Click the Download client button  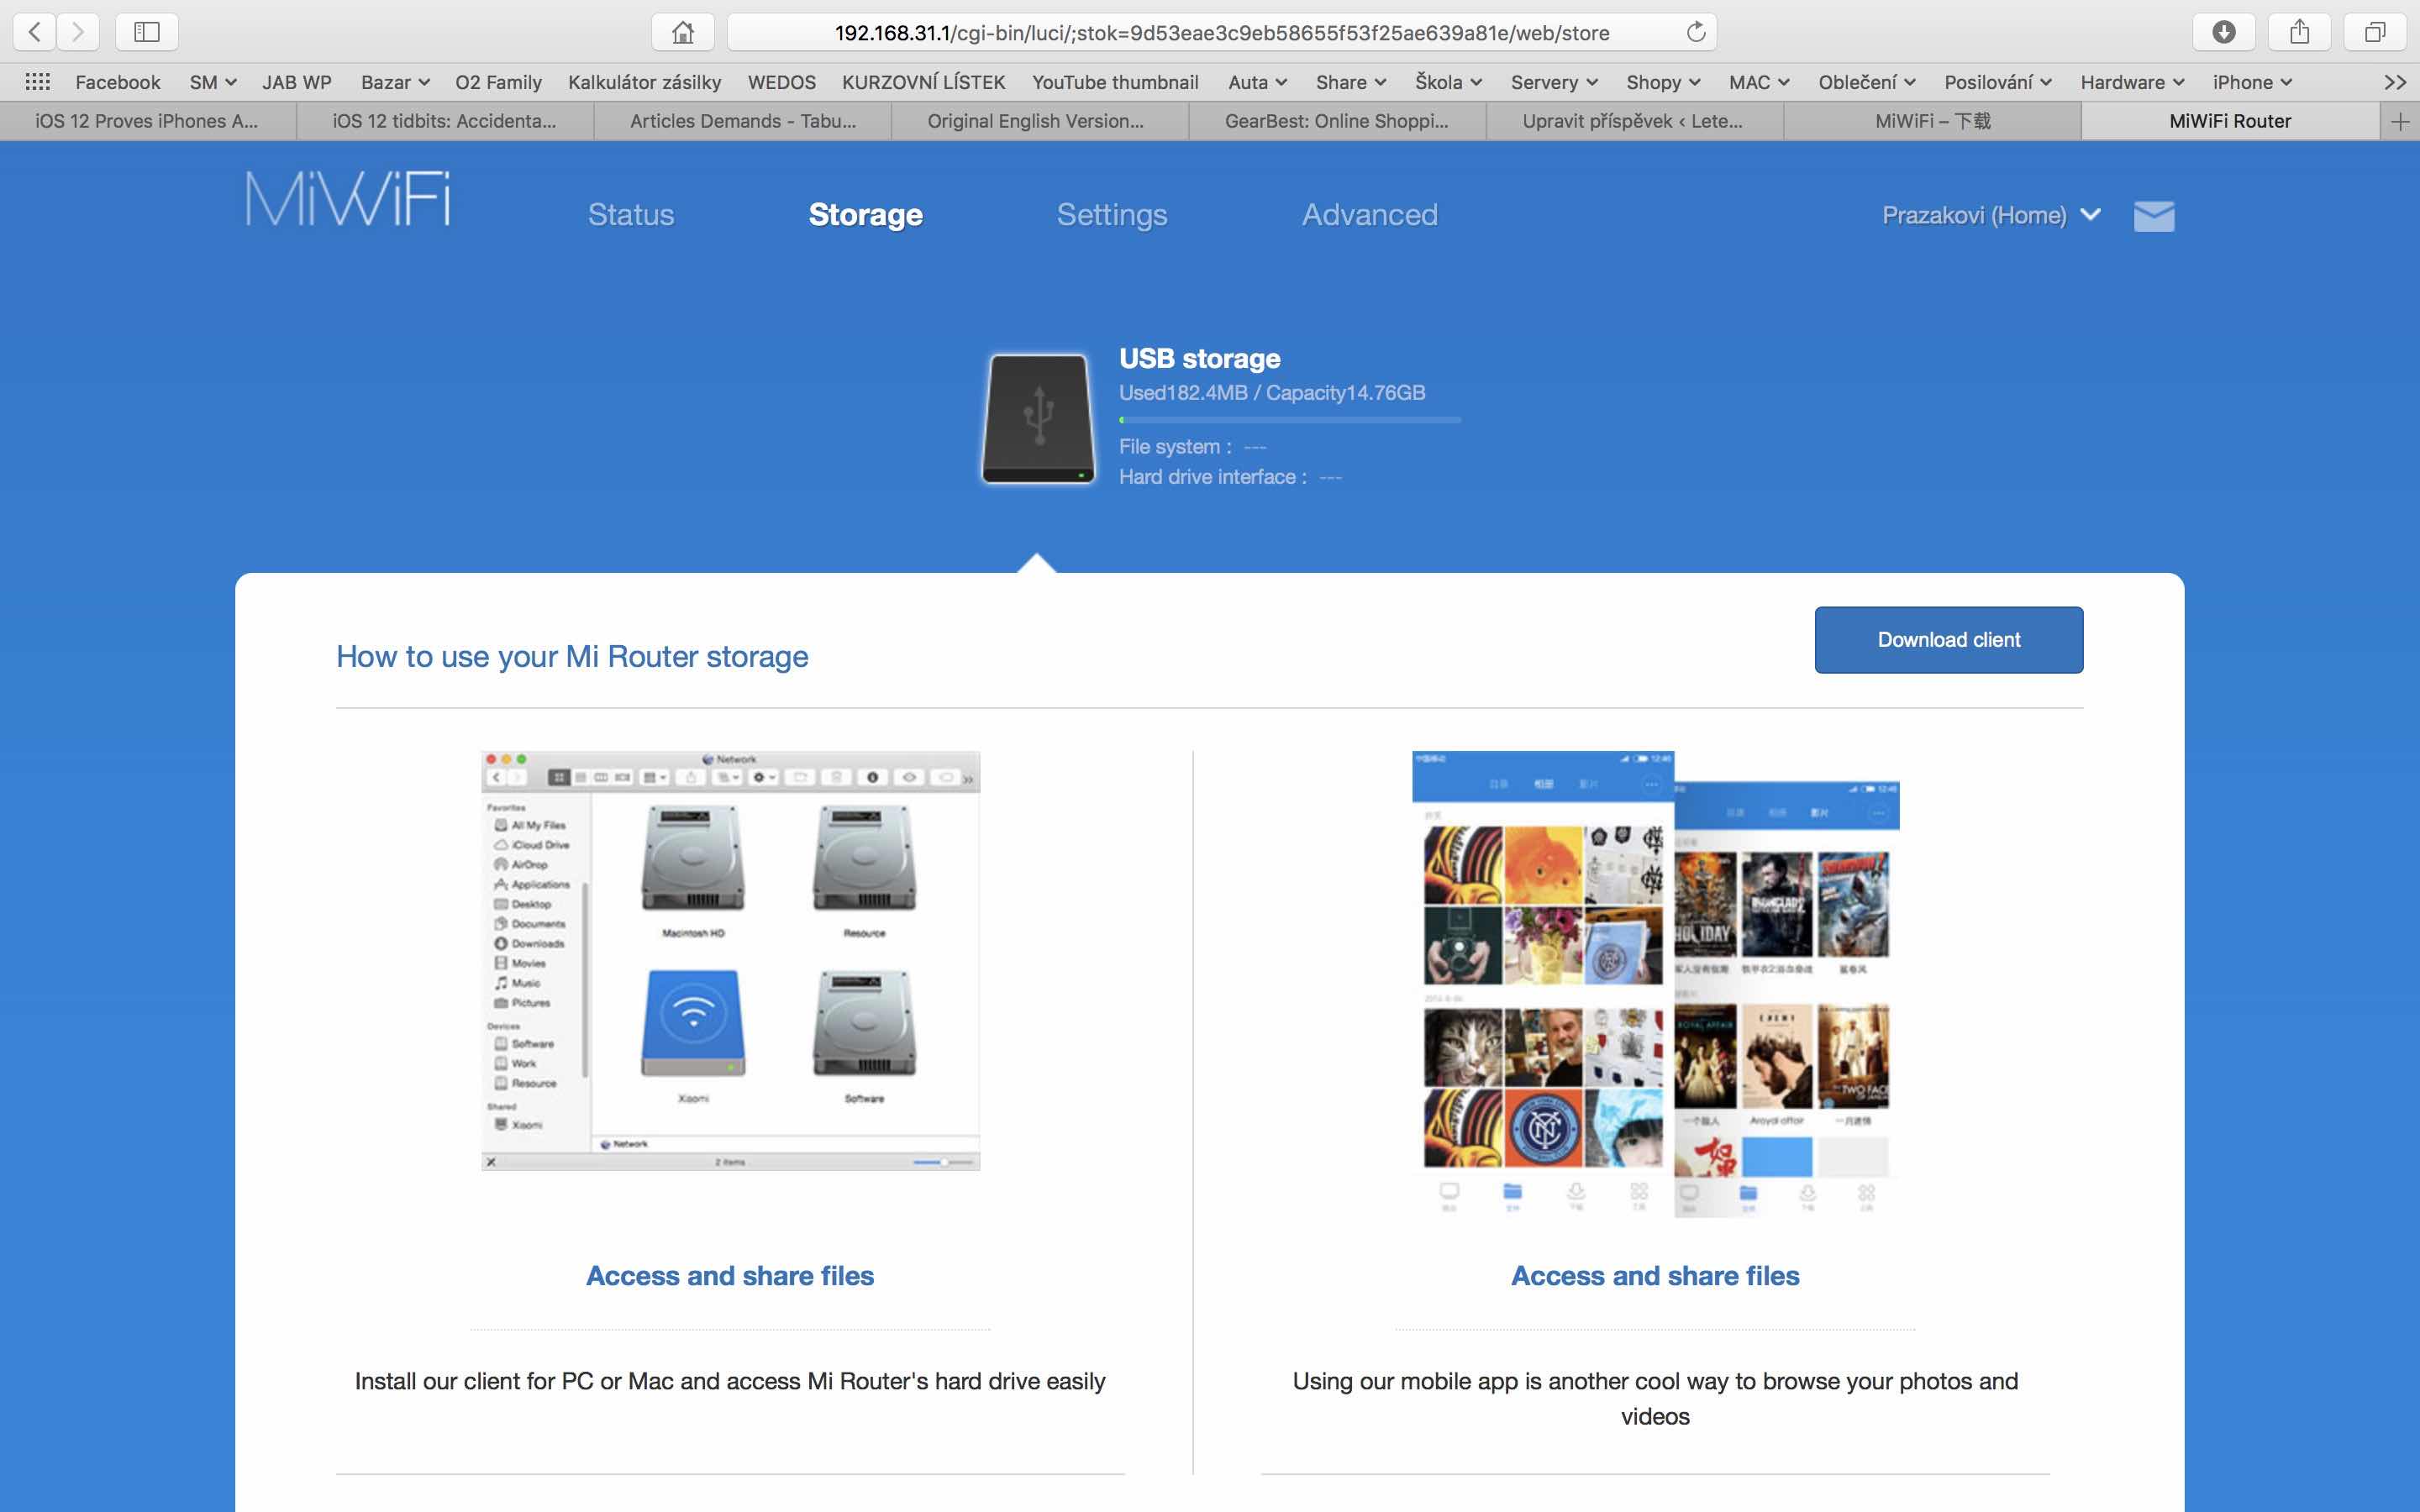pyautogui.click(x=1948, y=640)
